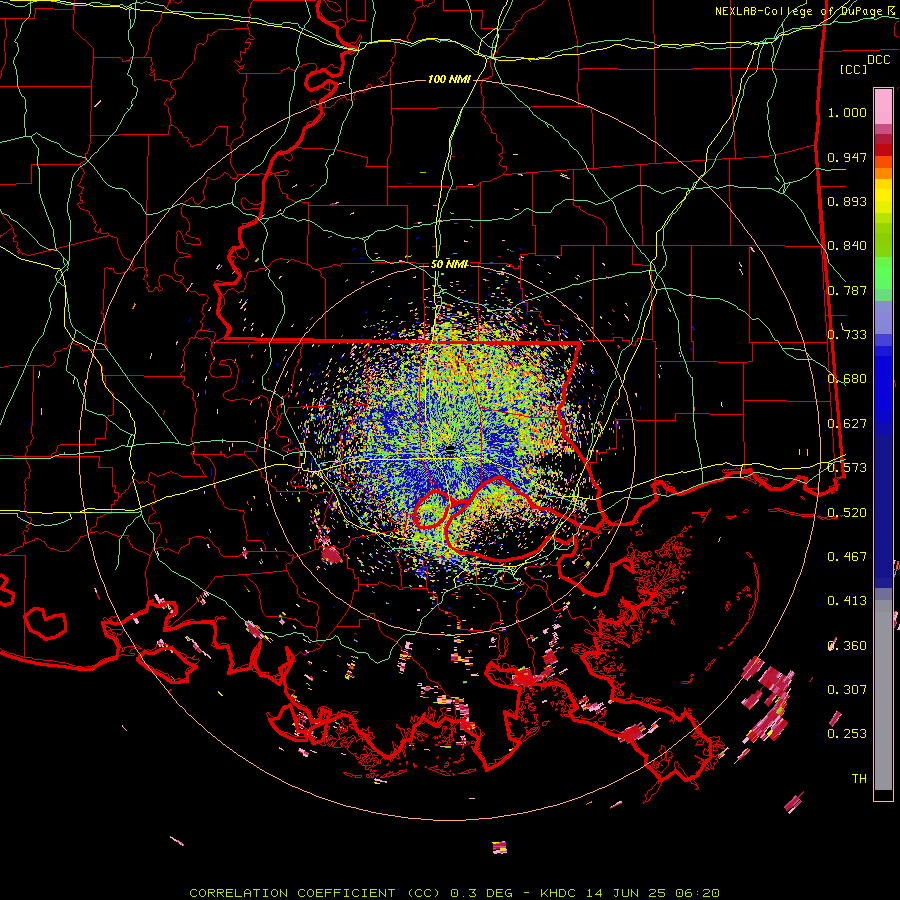This screenshot has width=900, height=900.
Task: Click the 0.307 scale value
Action: pyautogui.click(x=847, y=690)
